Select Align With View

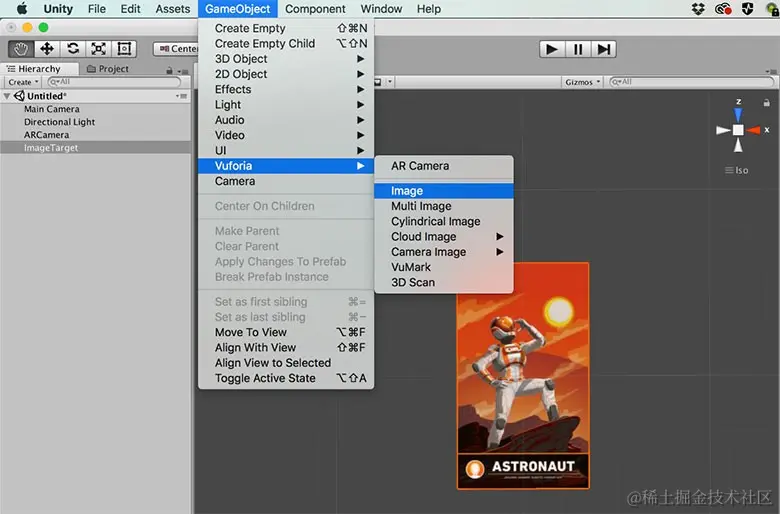tap(286, 347)
